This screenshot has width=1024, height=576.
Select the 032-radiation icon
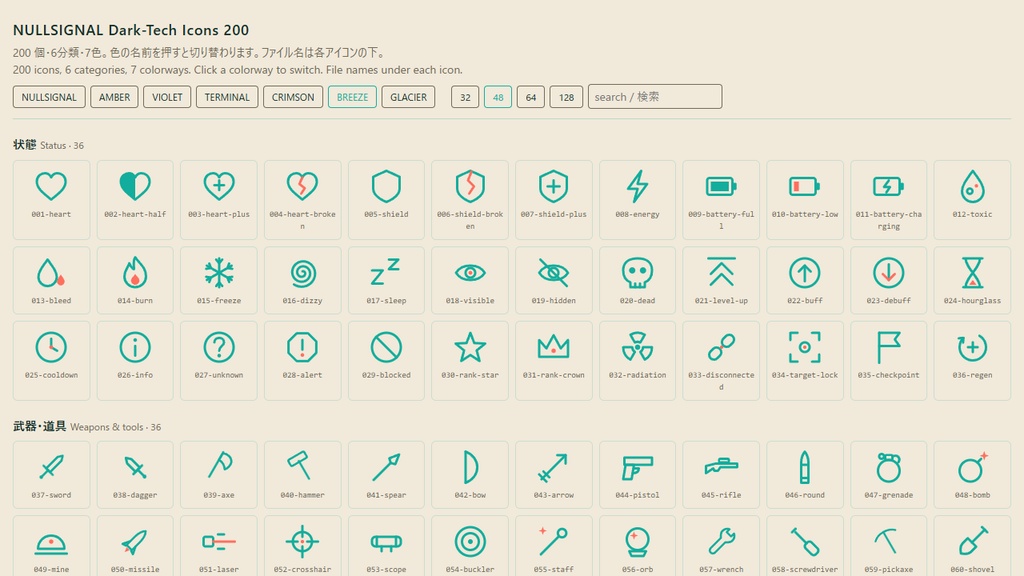pos(637,347)
